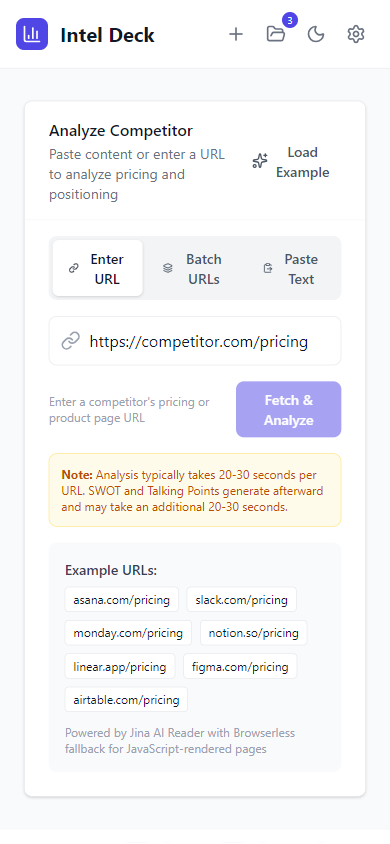Click the plus icon for new analysis
Screen dimensions: 390x844
[x=236, y=34]
